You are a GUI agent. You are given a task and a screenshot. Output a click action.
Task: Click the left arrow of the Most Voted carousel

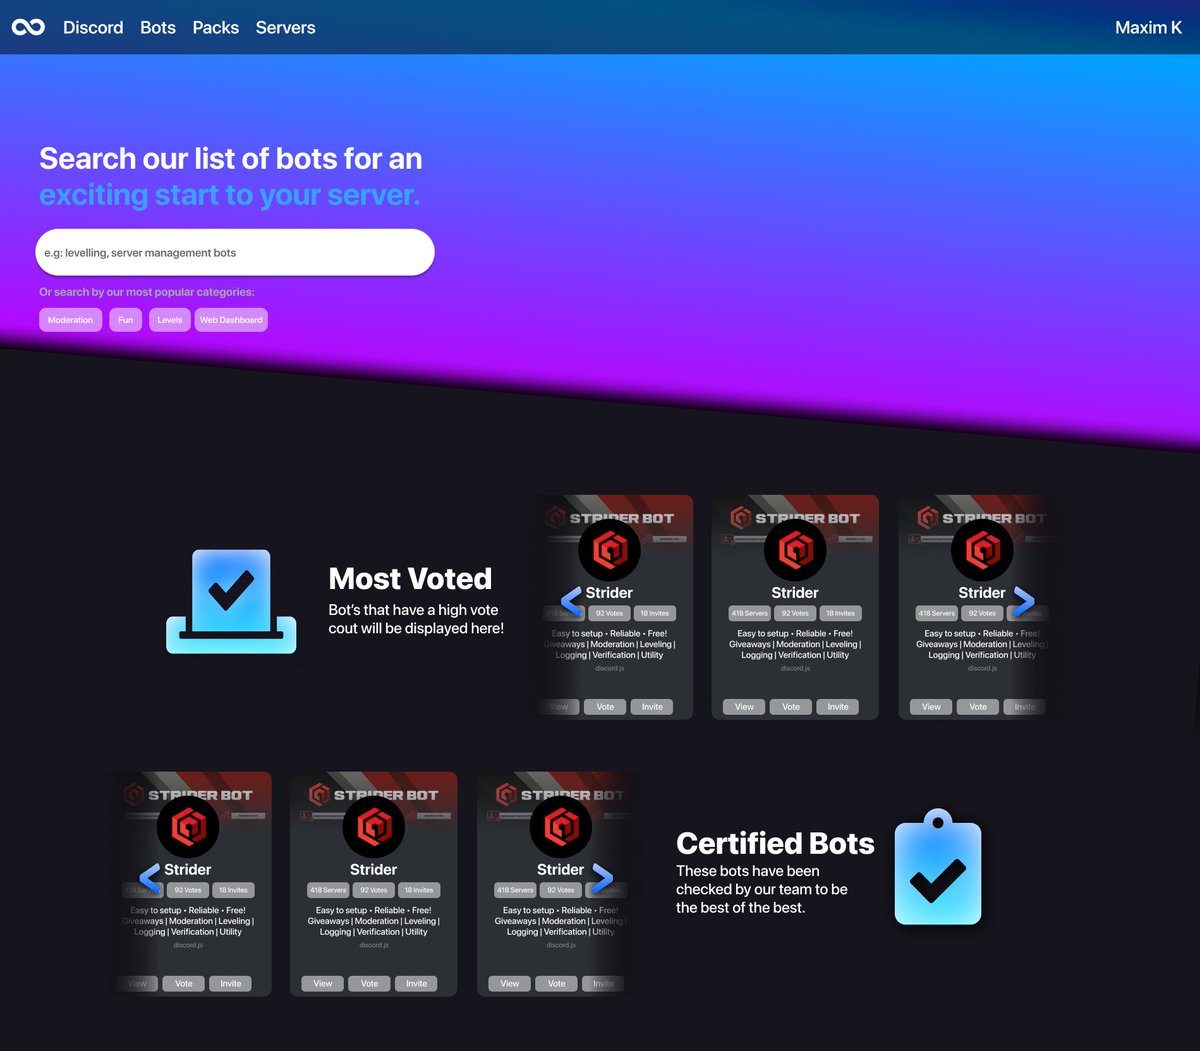570,601
